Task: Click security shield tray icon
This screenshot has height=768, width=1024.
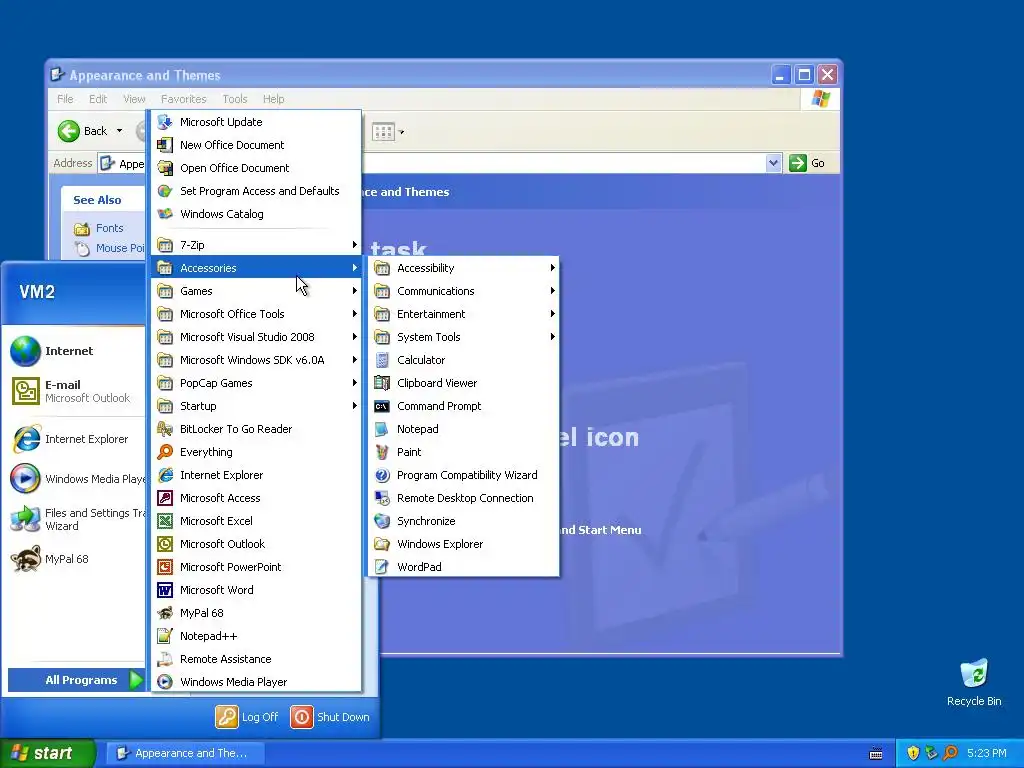Action: 912,753
